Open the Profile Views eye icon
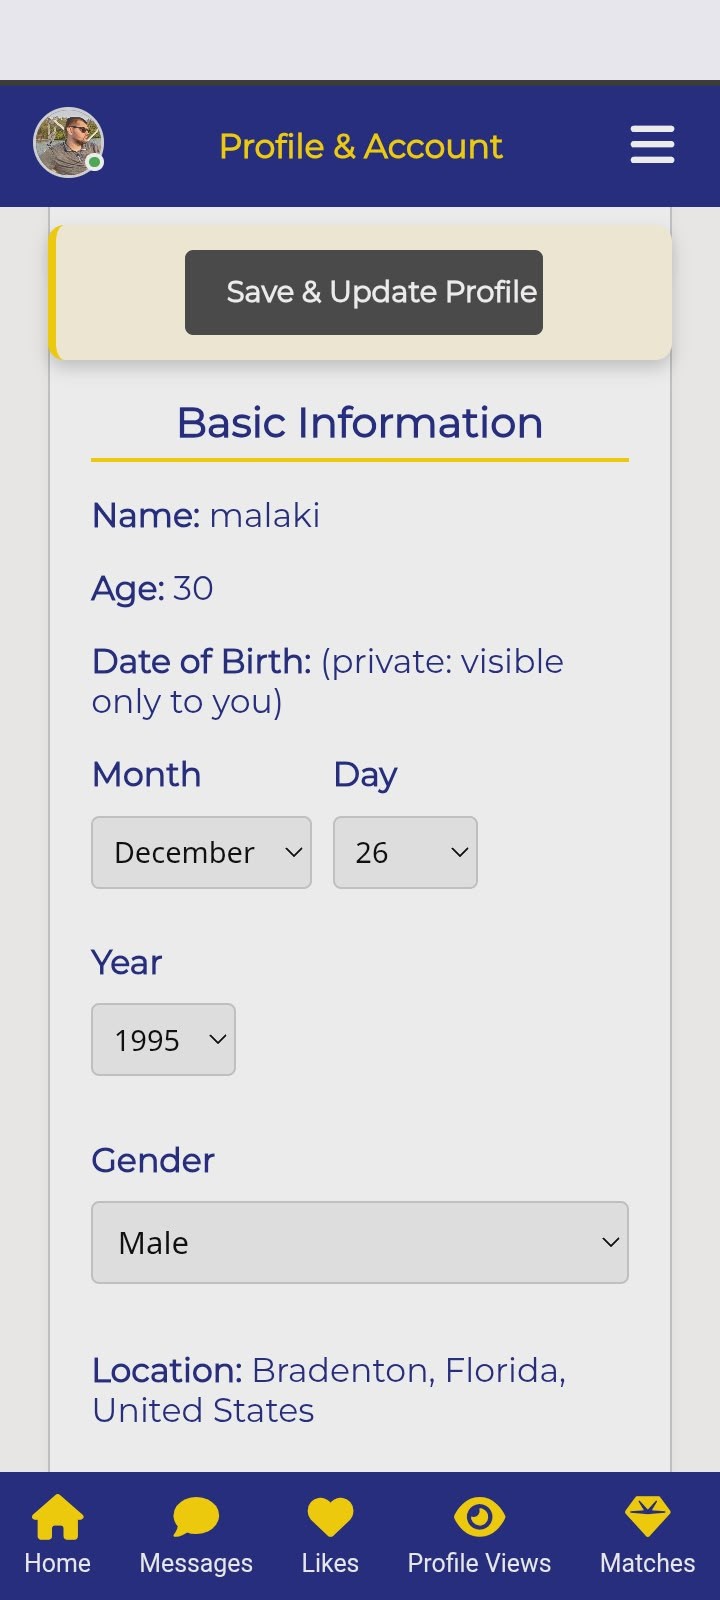The height and width of the screenshot is (1600, 720). [479, 1516]
